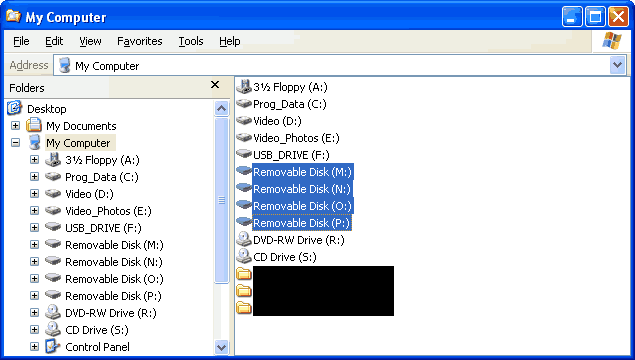This screenshot has height=360, width=635.
Task: Click Video (D:) drive icon in file list
Action: click(x=244, y=121)
